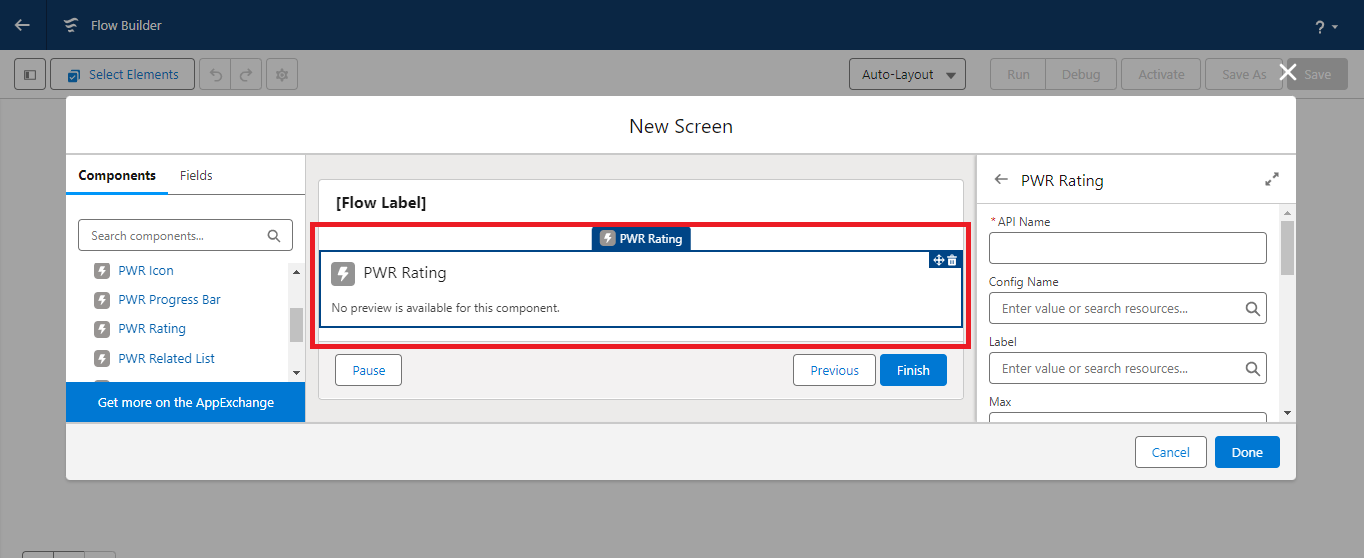
Task: Click the Save button in toolbar
Action: (x=1317, y=74)
